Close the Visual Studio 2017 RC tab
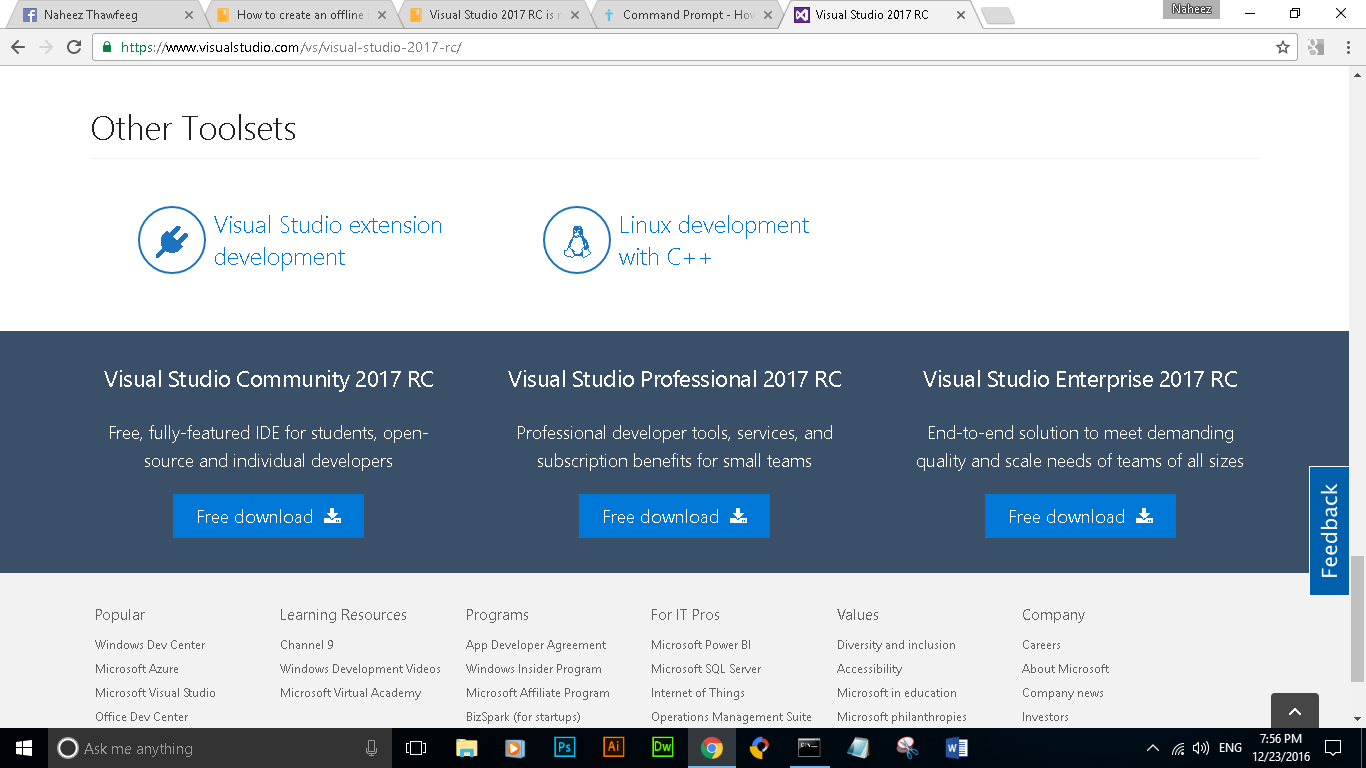 [x=961, y=15]
